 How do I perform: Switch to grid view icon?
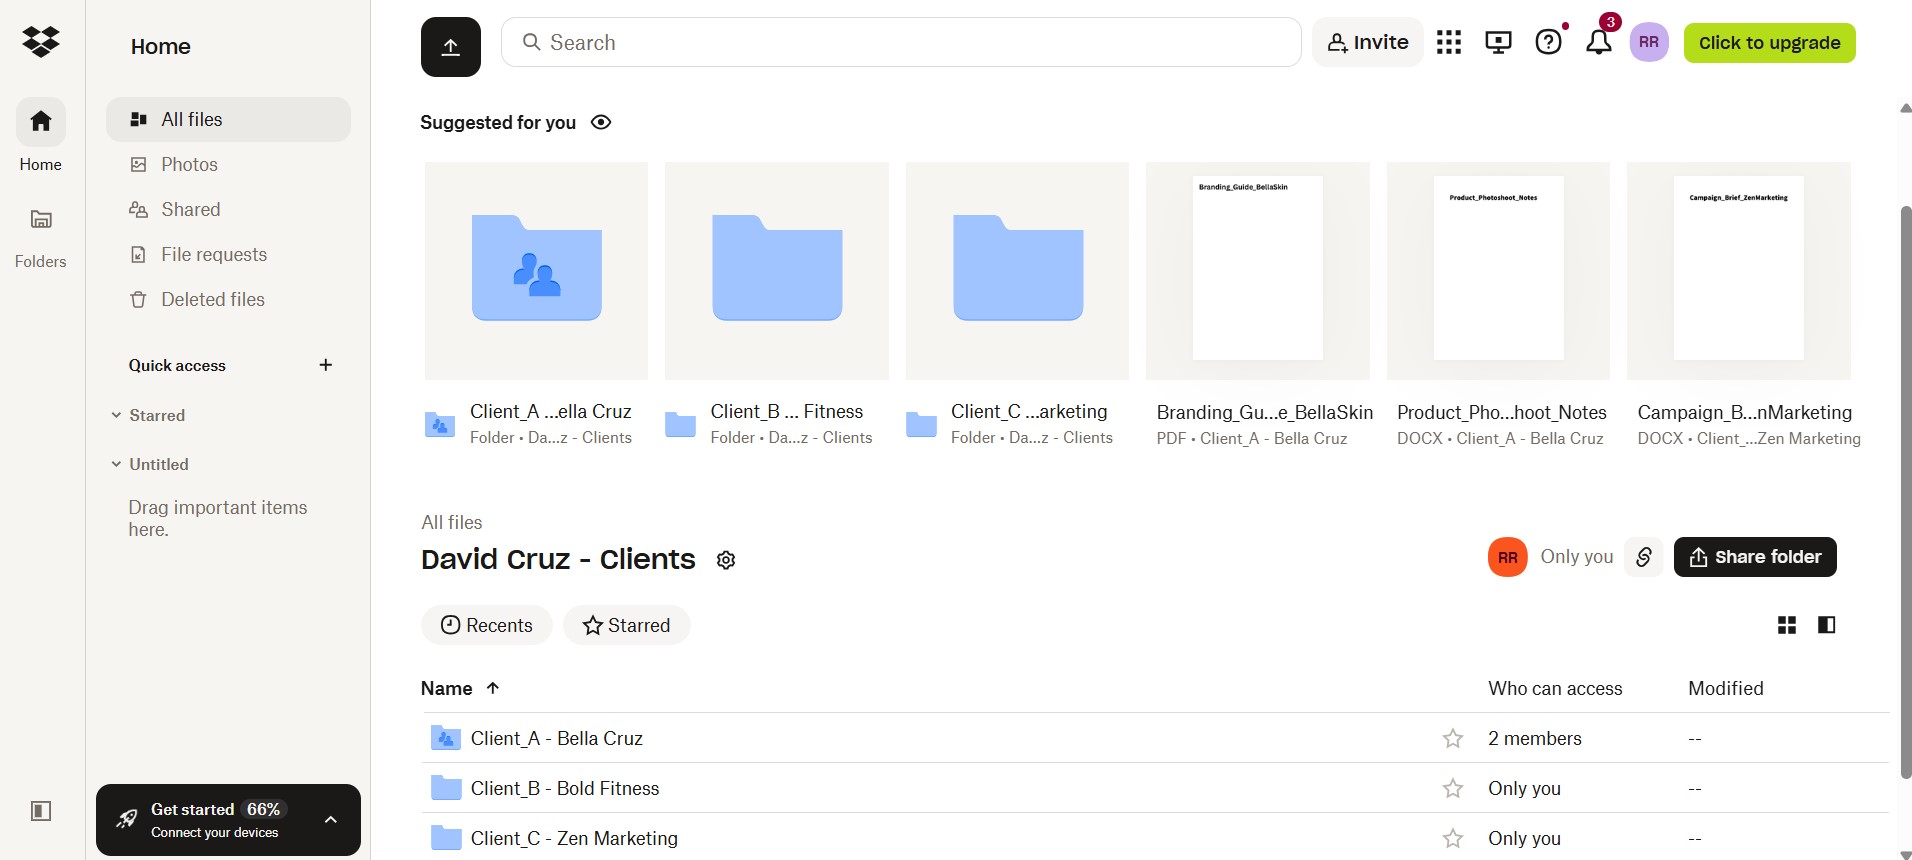click(x=1787, y=625)
